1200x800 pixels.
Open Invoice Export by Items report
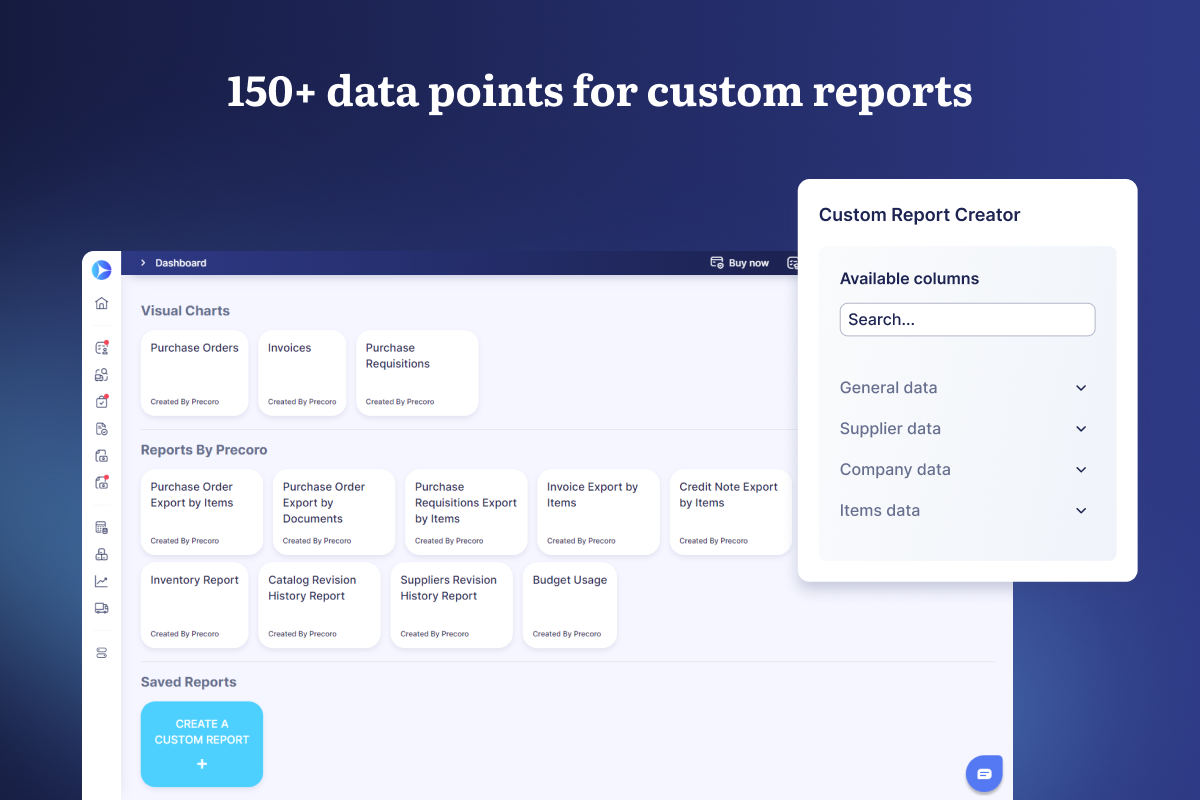coord(598,512)
